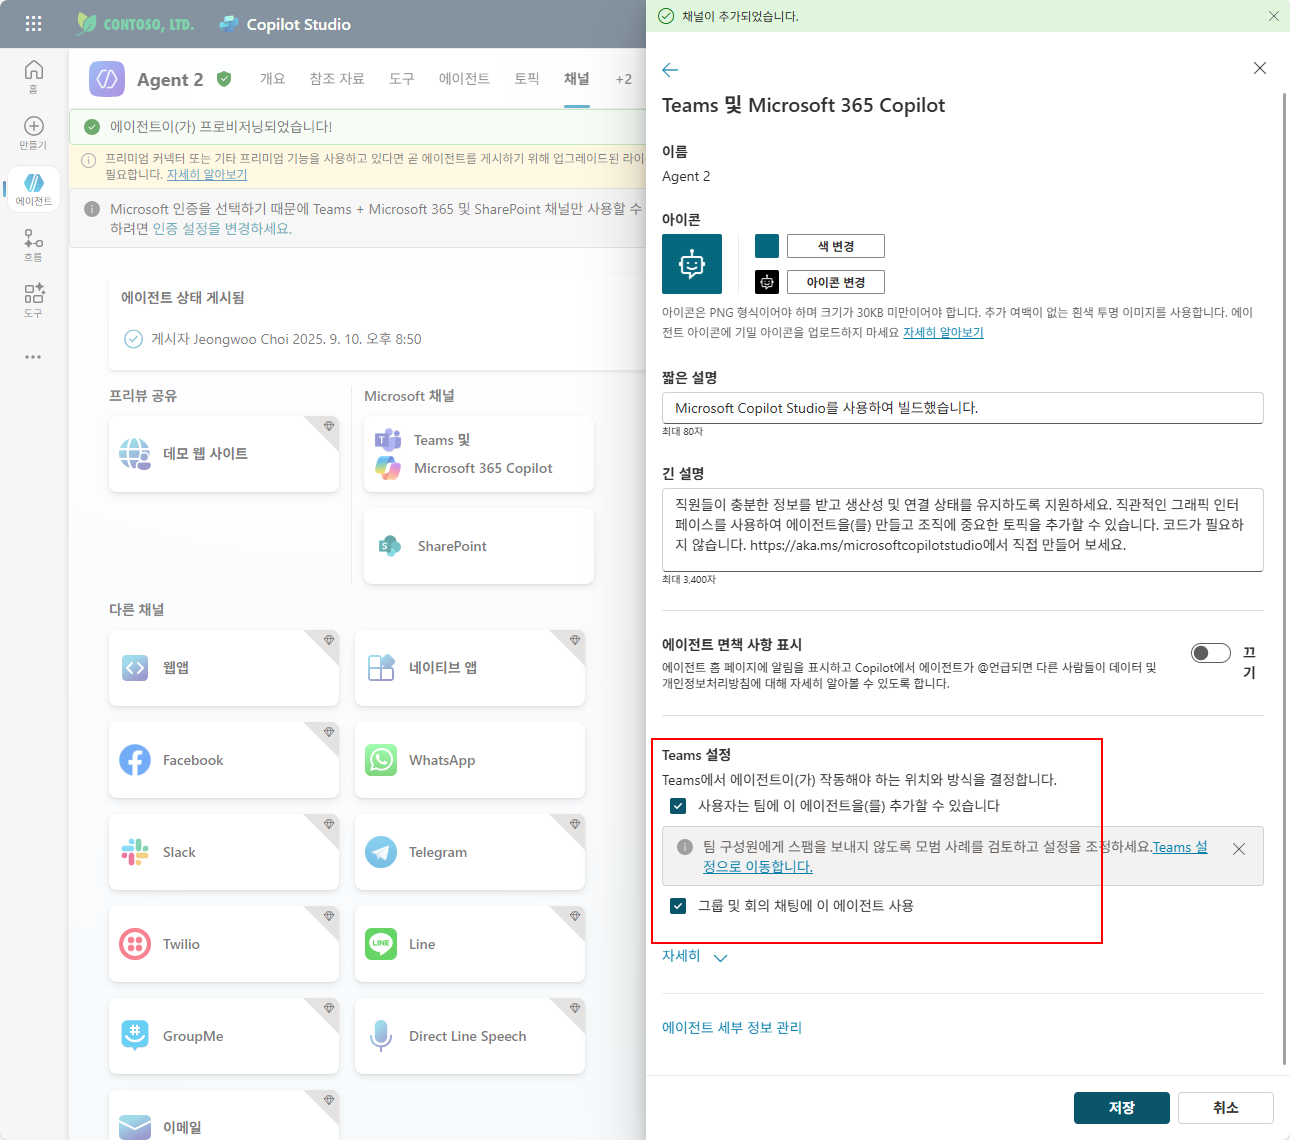Open the sidebar more options ellipsis
The height and width of the screenshot is (1140, 1290).
coord(33,357)
